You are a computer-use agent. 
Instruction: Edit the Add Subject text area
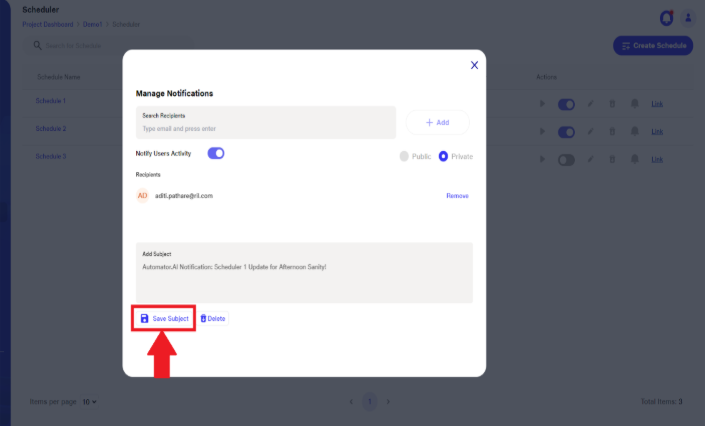point(304,273)
